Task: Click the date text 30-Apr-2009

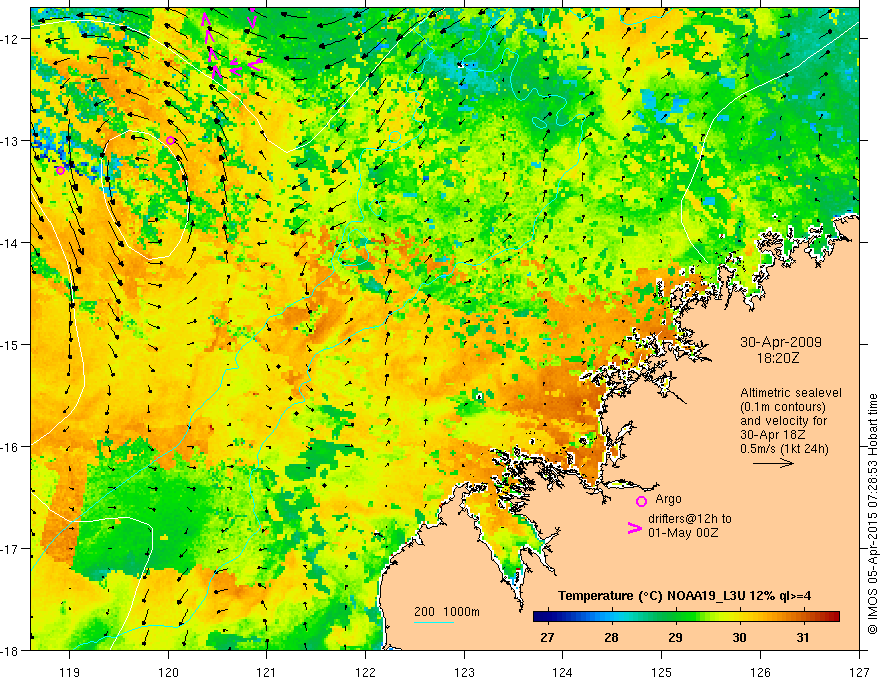Action: pyautogui.click(x=781, y=342)
